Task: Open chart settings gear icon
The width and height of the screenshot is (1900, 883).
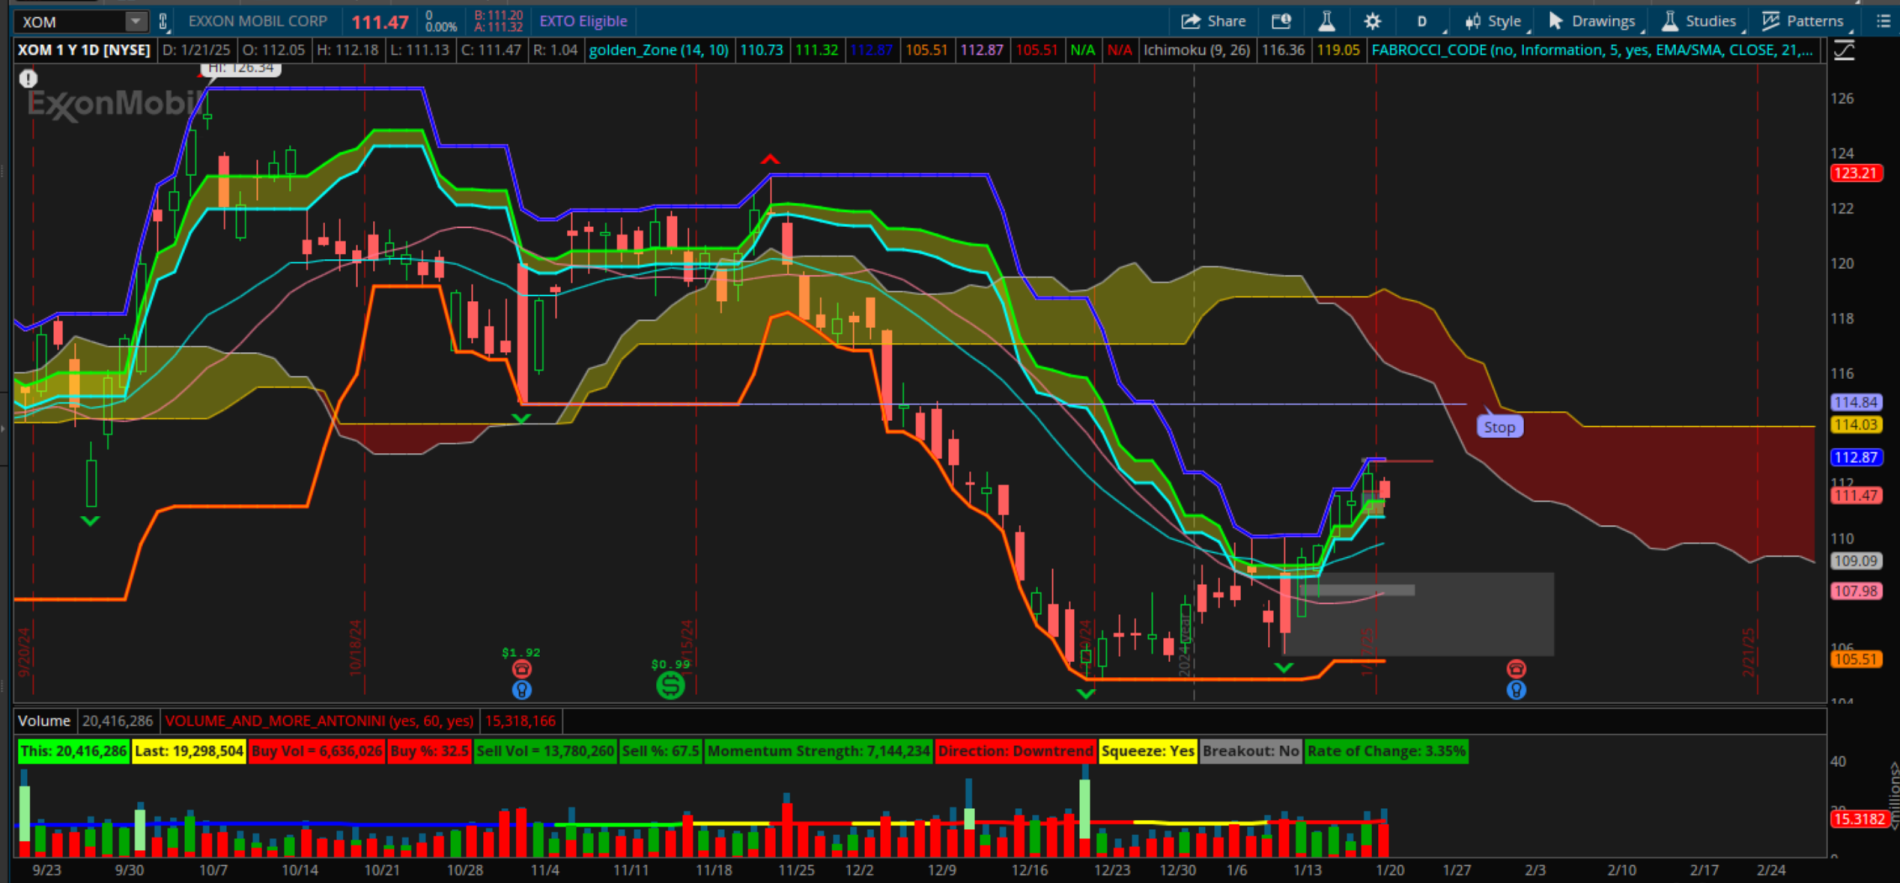Action: [1372, 21]
